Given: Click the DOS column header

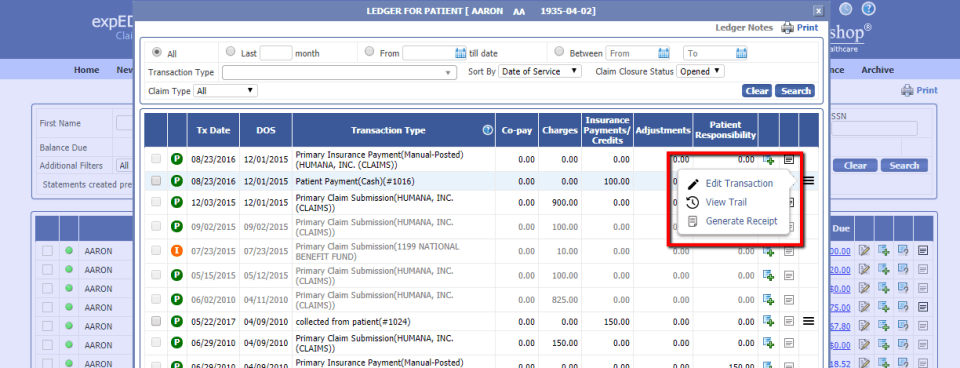Looking at the screenshot, I should point(266,130).
